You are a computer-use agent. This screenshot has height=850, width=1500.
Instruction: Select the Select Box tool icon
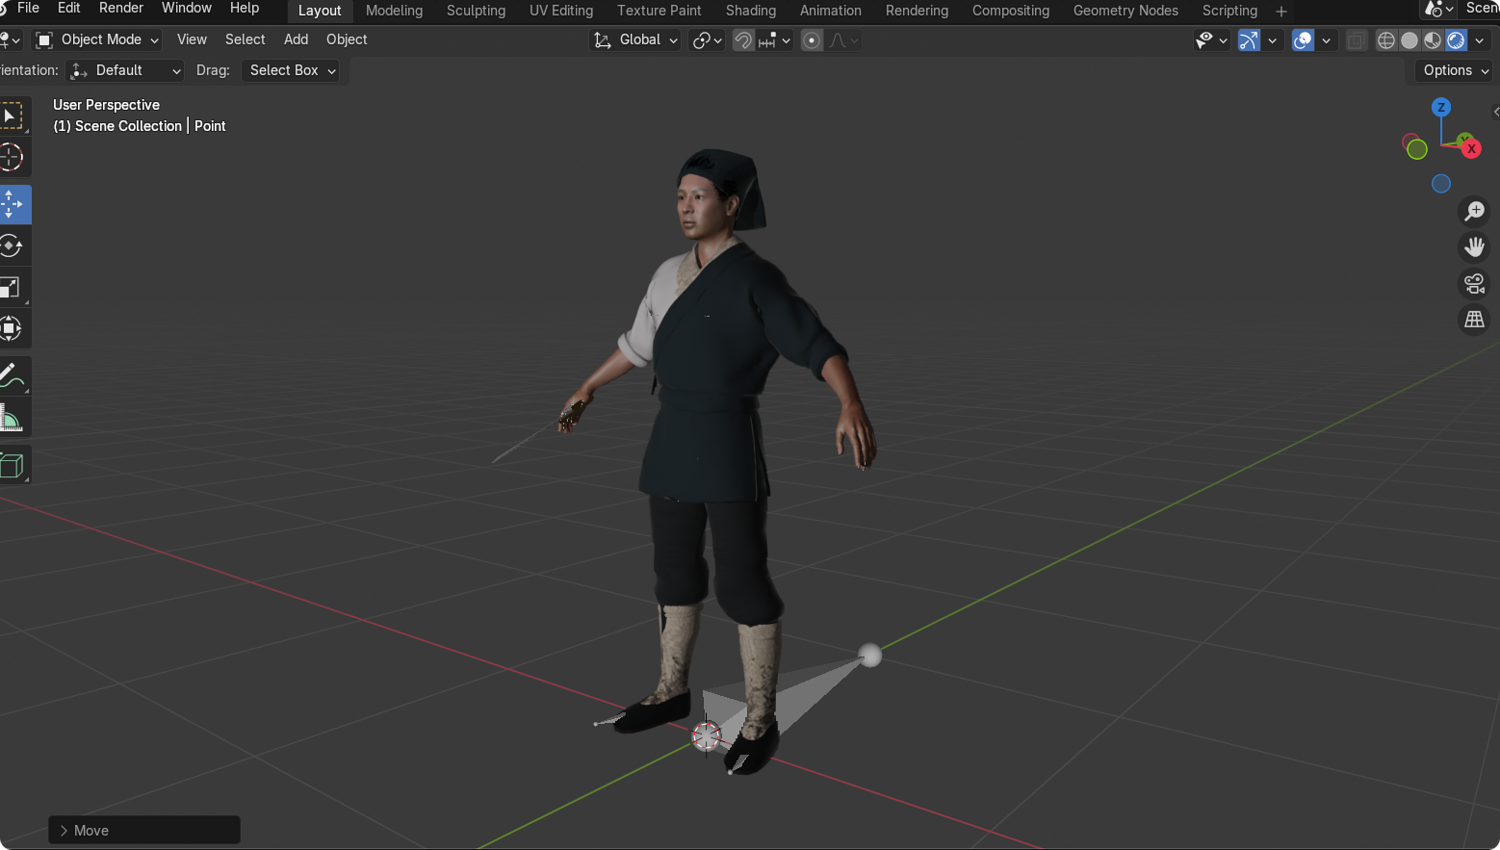point(12,116)
